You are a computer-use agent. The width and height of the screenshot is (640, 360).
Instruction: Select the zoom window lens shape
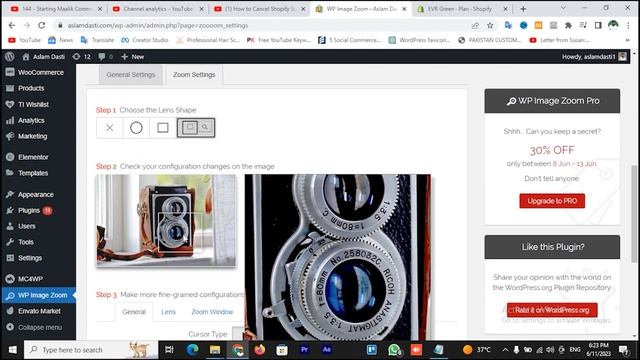(196, 128)
